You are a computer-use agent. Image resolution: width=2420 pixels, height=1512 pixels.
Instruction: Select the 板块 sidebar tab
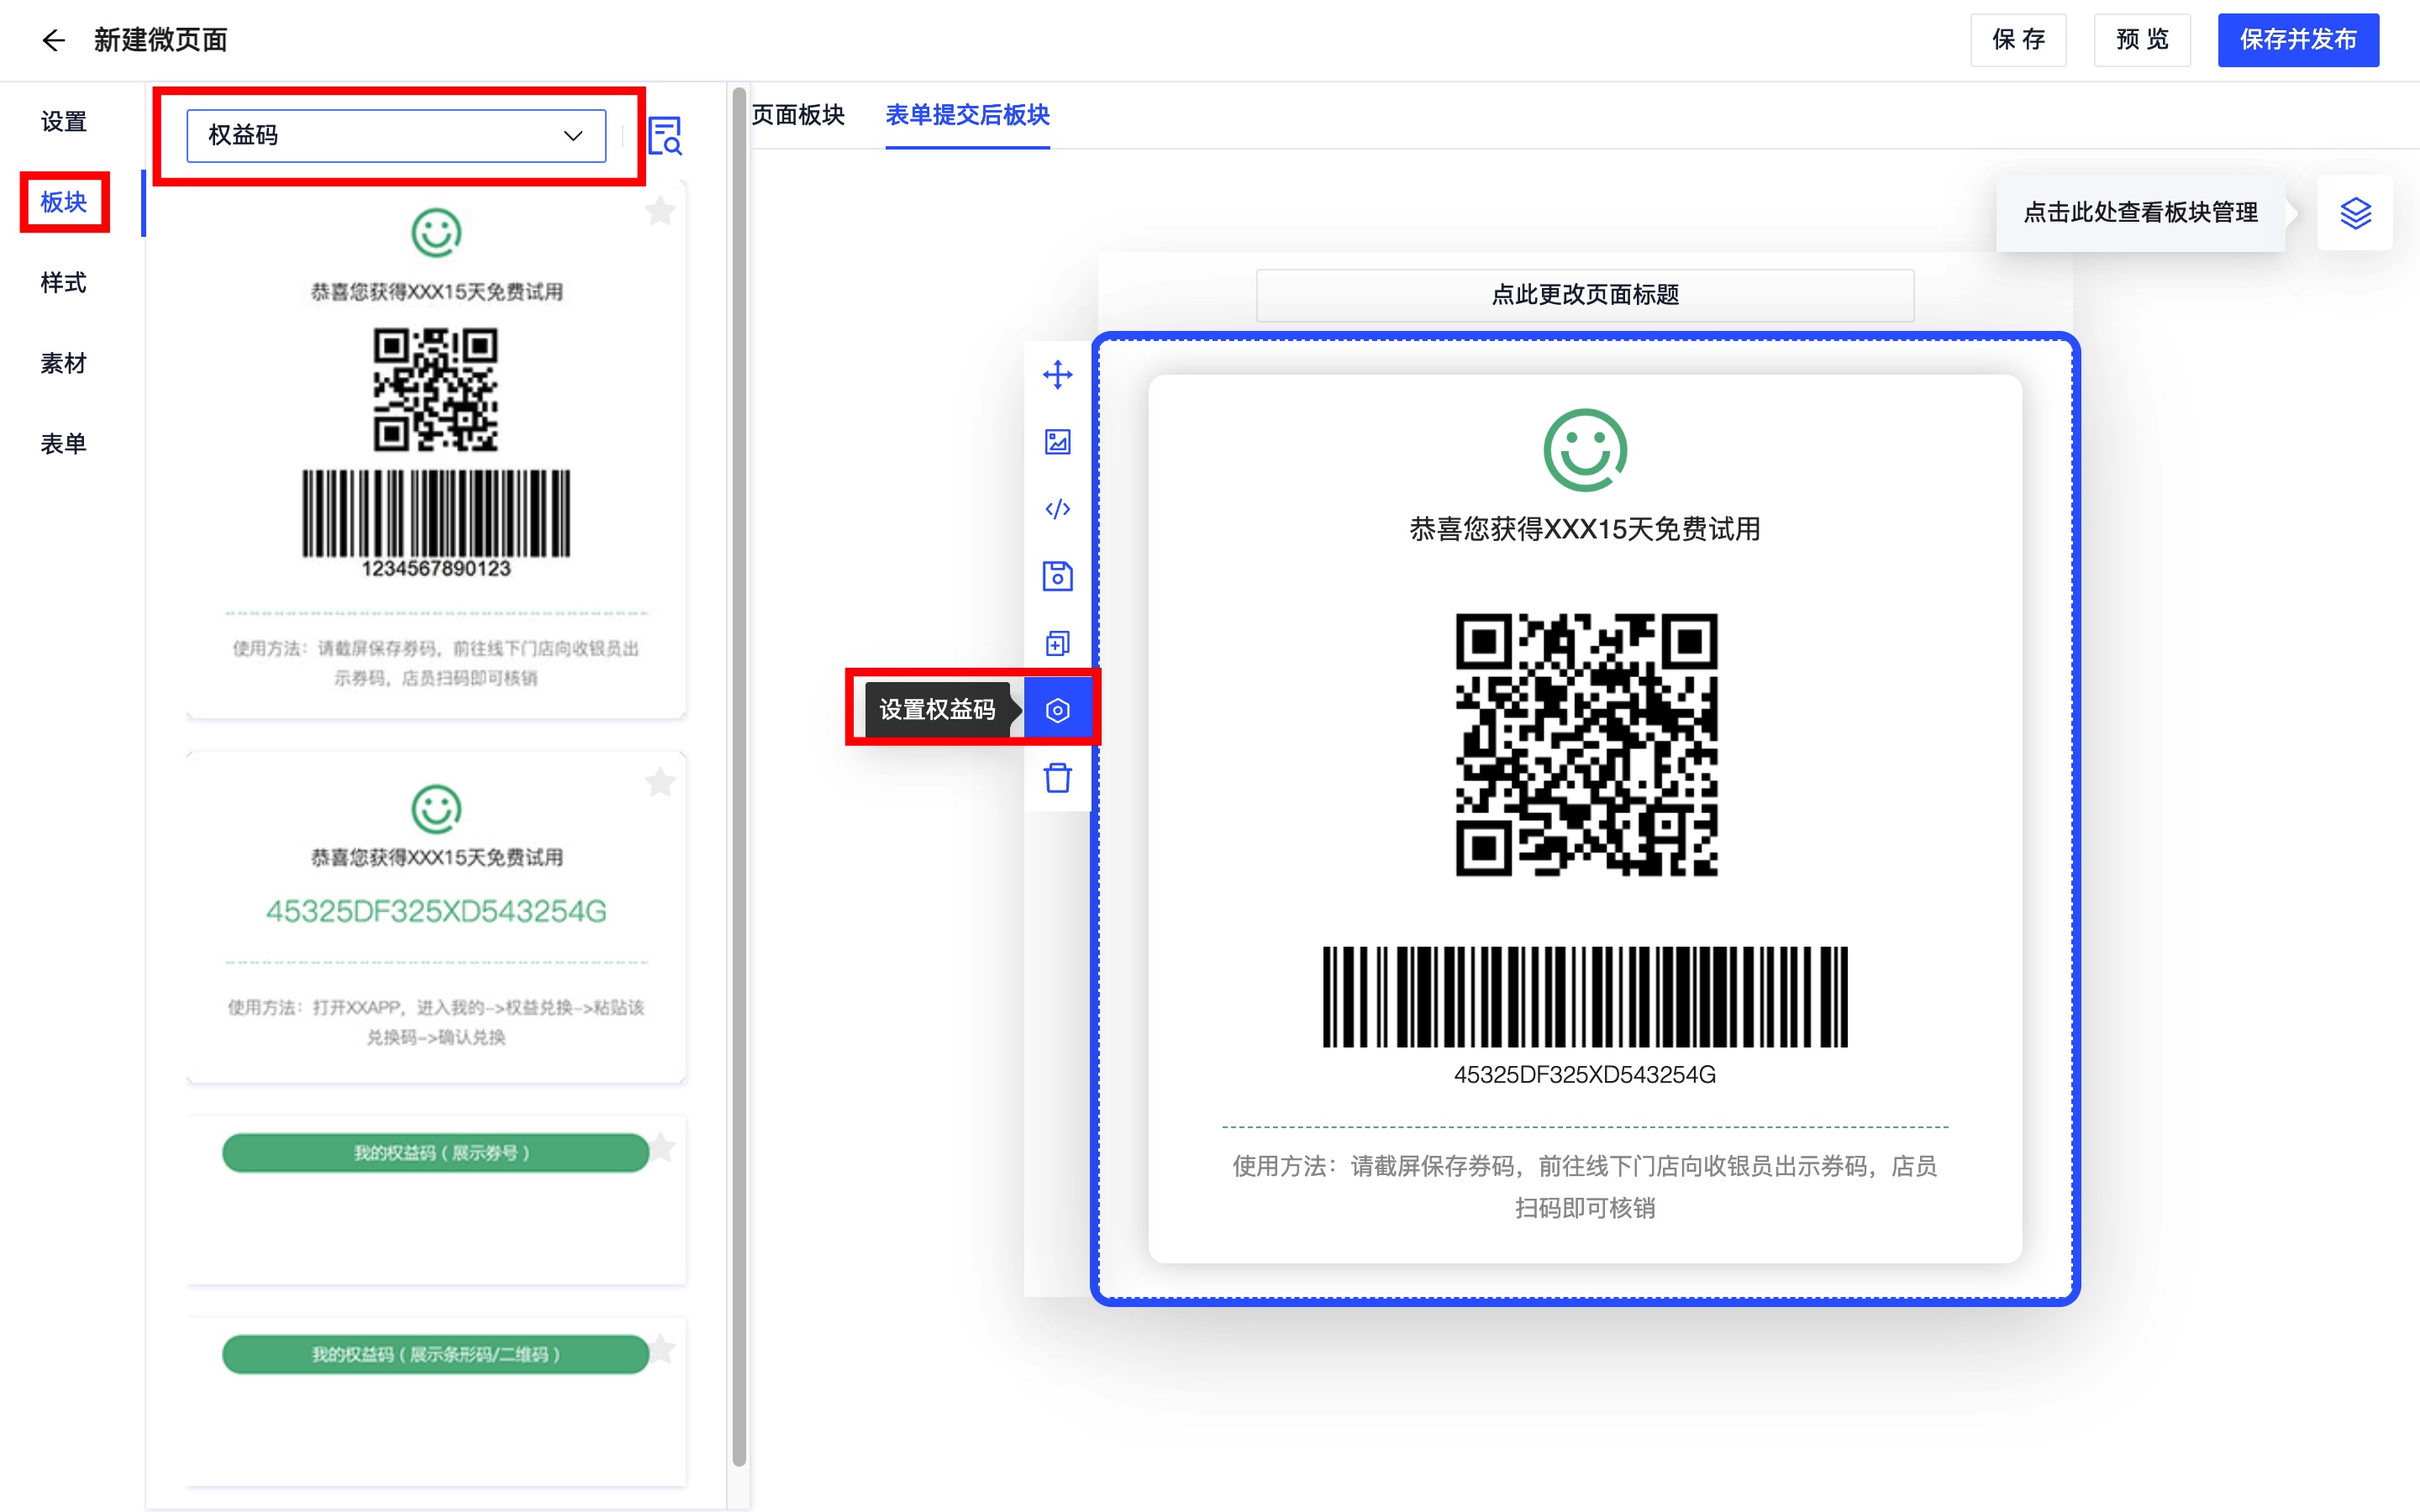pyautogui.click(x=64, y=202)
